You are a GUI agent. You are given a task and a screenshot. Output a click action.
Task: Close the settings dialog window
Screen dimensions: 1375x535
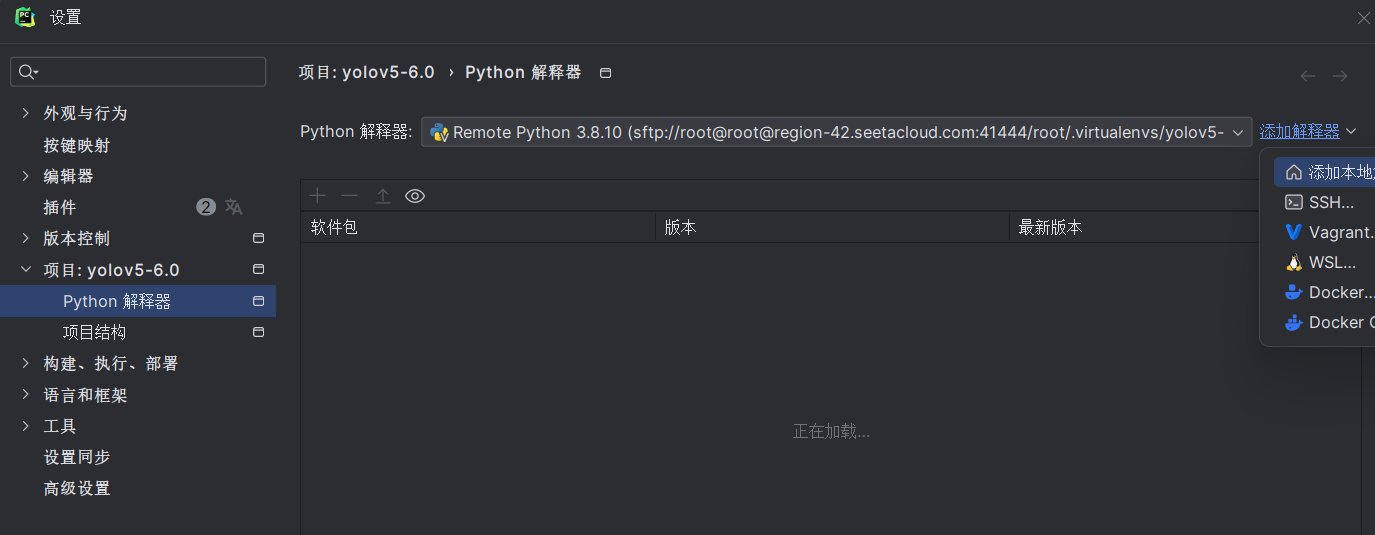click(x=1363, y=18)
